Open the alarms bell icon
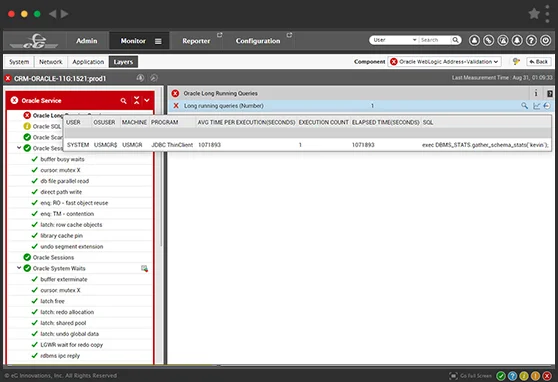Screen dimensions: 558x382 click(x=517, y=40)
